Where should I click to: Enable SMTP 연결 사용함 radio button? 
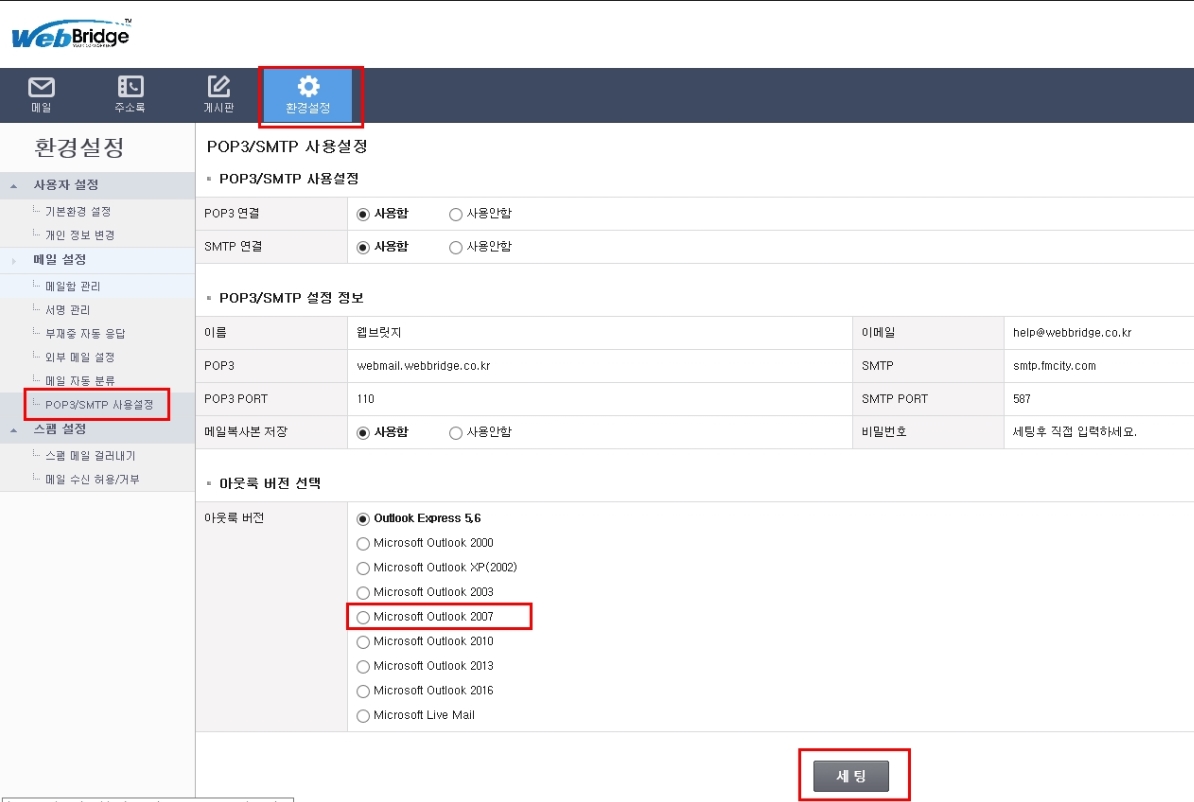click(363, 247)
